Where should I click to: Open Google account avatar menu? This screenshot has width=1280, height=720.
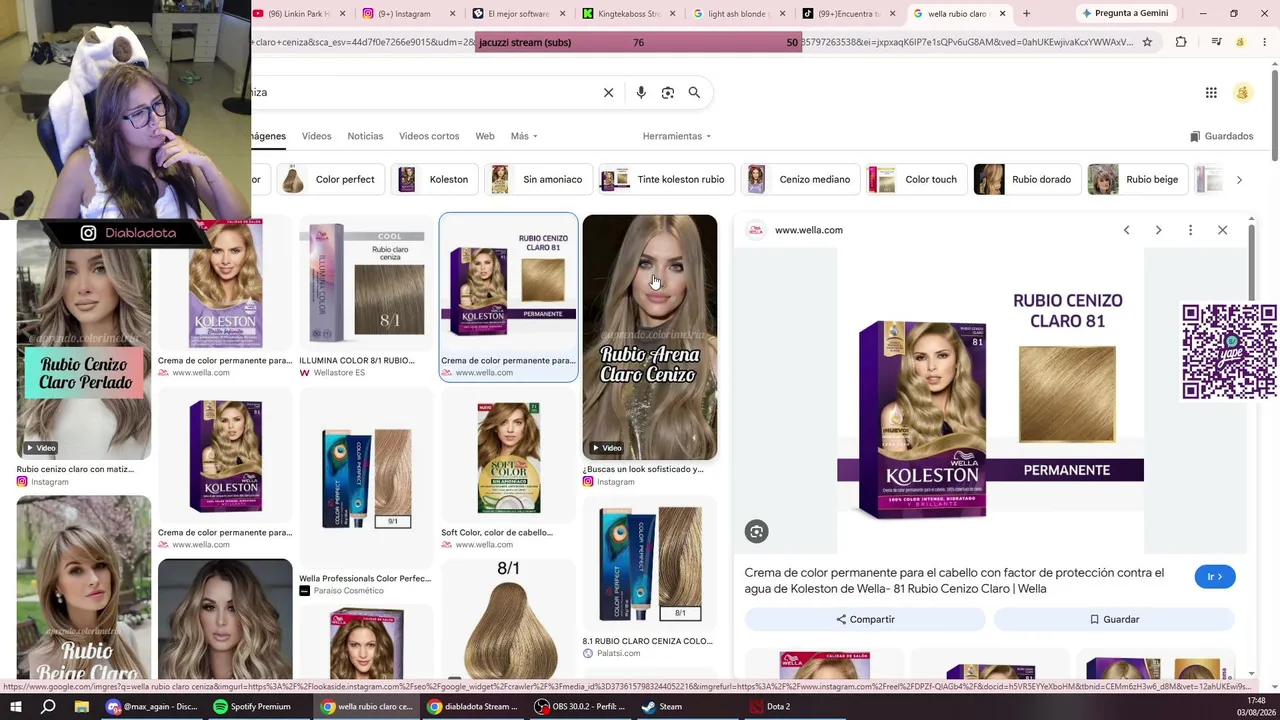1243,93
